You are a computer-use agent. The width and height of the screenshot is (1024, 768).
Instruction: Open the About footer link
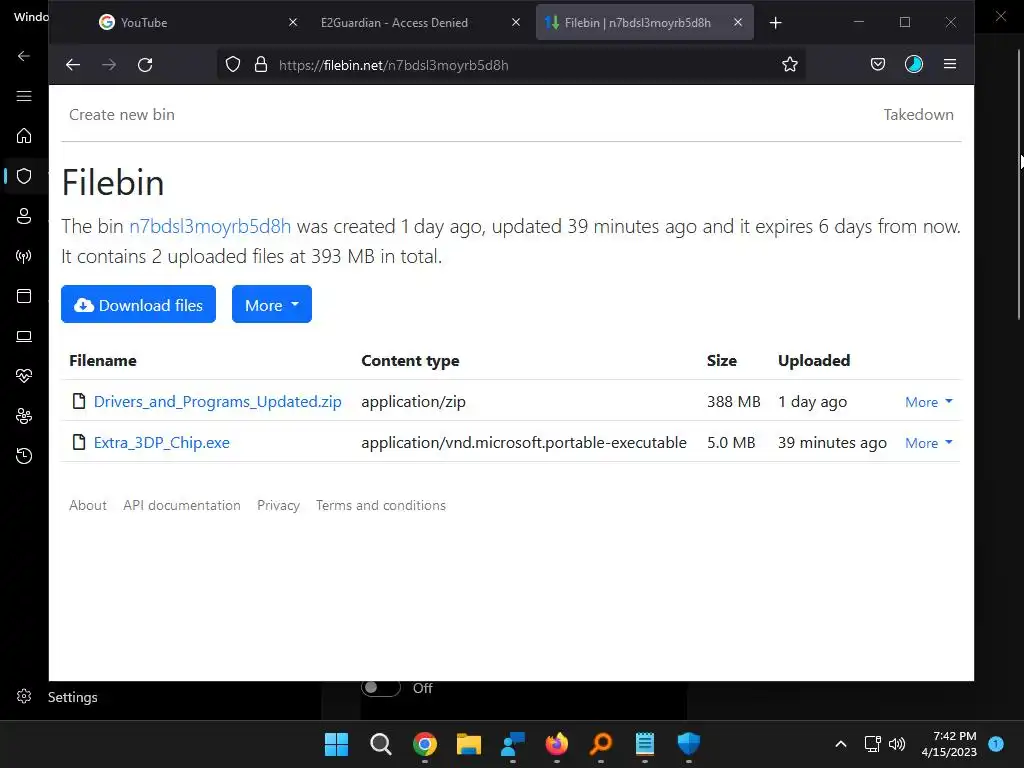(x=88, y=505)
